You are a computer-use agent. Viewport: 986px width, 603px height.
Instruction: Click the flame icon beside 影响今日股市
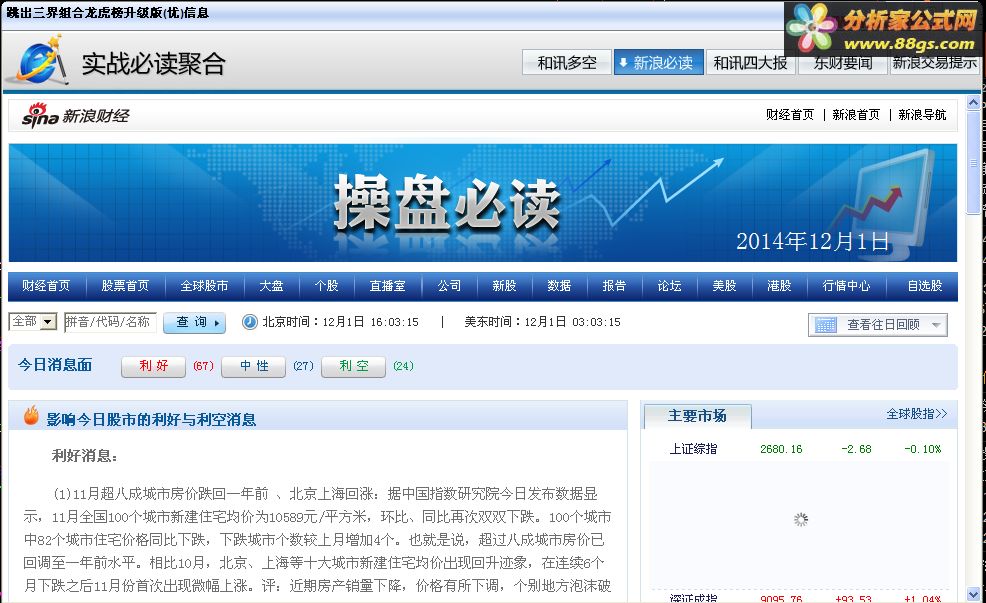click(31, 416)
